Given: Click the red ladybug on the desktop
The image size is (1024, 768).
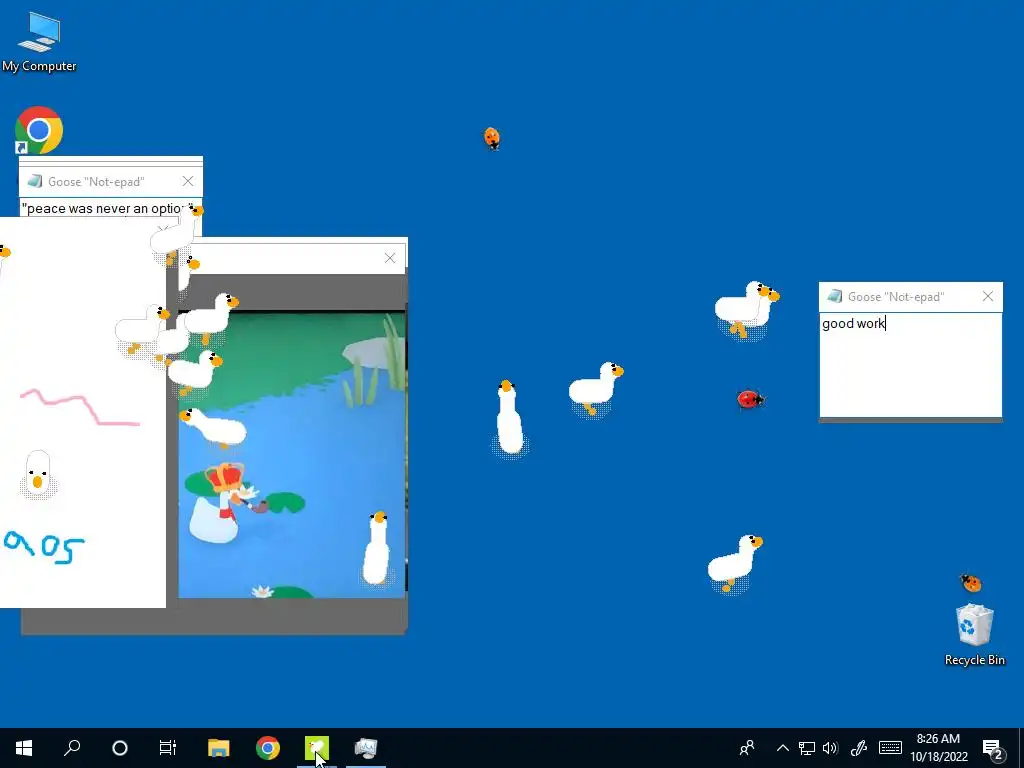Looking at the screenshot, I should coord(750,398).
